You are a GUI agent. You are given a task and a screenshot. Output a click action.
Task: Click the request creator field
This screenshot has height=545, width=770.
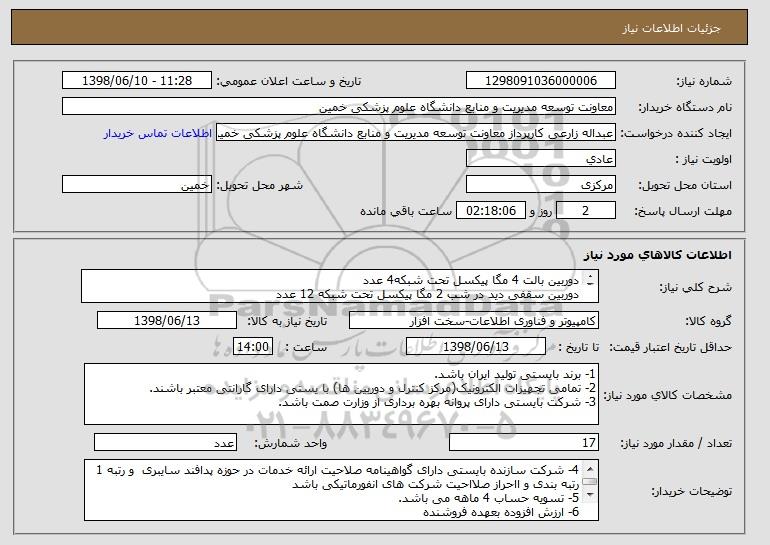point(416,133)
